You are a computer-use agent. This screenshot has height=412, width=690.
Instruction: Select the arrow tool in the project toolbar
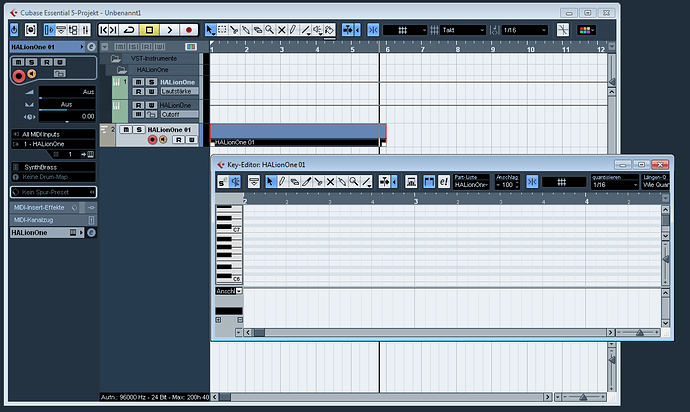(210, 30)
